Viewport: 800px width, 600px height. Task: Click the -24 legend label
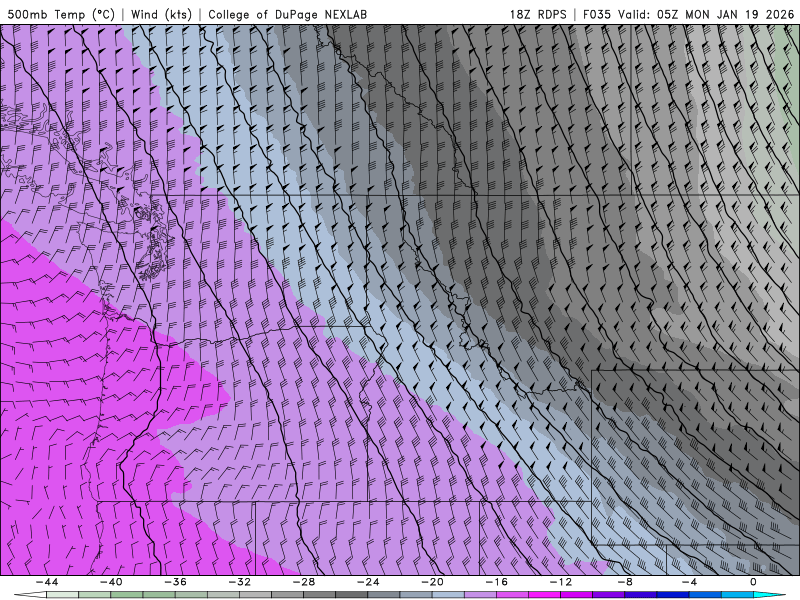coord(368,582)
